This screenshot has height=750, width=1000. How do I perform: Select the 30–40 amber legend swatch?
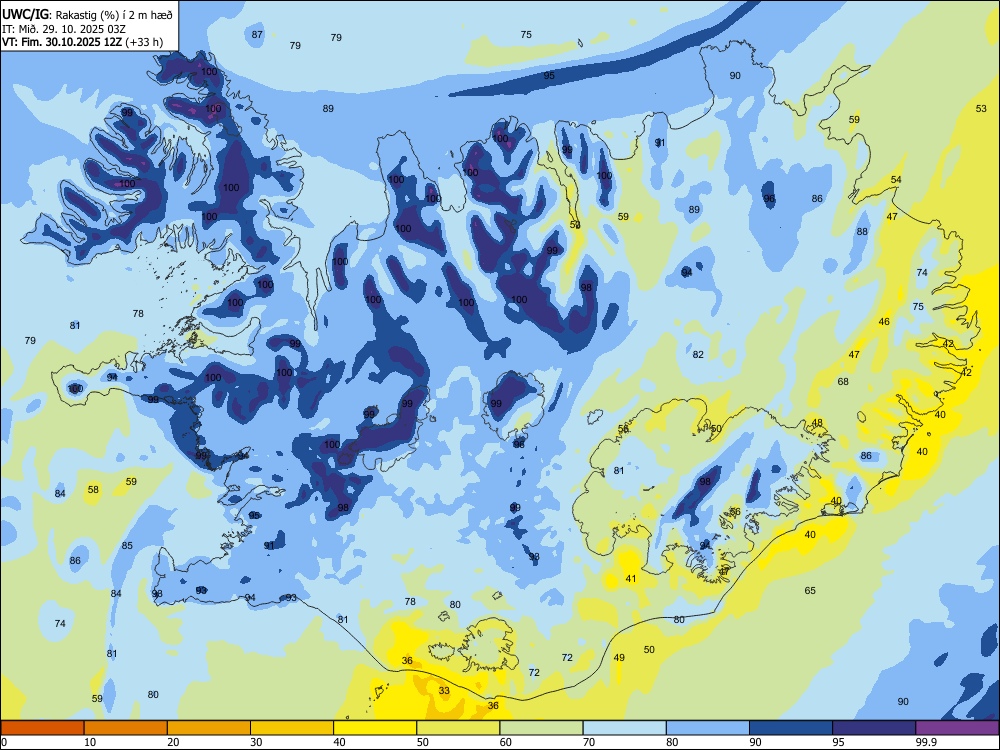pos(292,728)
